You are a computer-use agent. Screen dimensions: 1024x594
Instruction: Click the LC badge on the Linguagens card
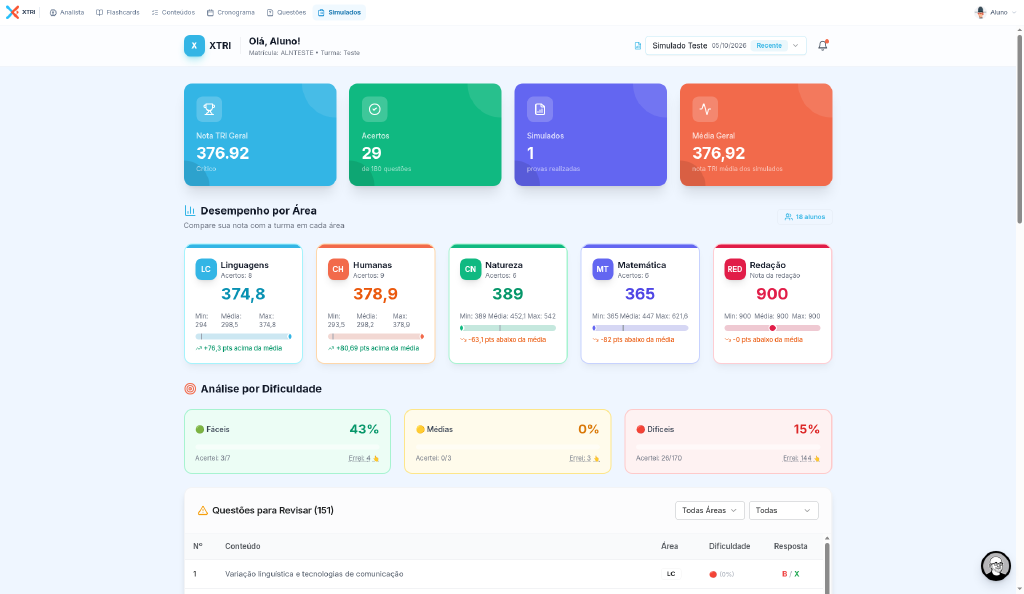point(206,269)
